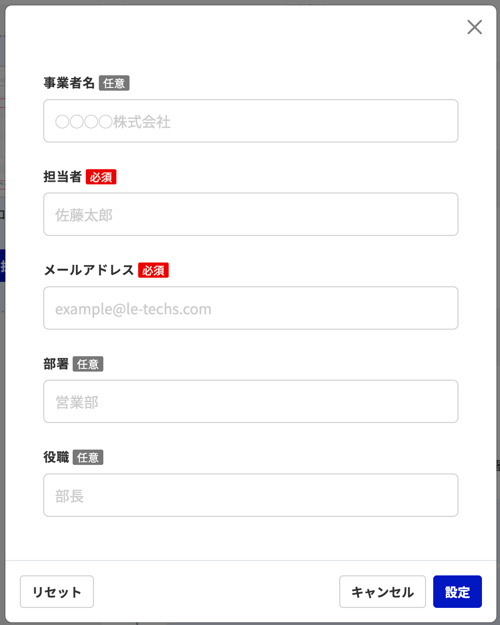Screen dimensions: 500x625
Task: Close the dialog with the X icon
Action: coord(474,27)
